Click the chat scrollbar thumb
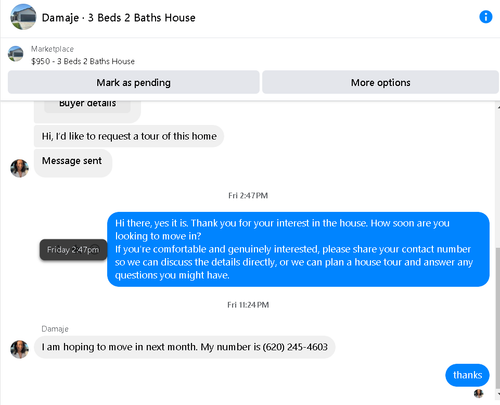Image resolution: width=500 pixels, height=405 pixels. 498,318
